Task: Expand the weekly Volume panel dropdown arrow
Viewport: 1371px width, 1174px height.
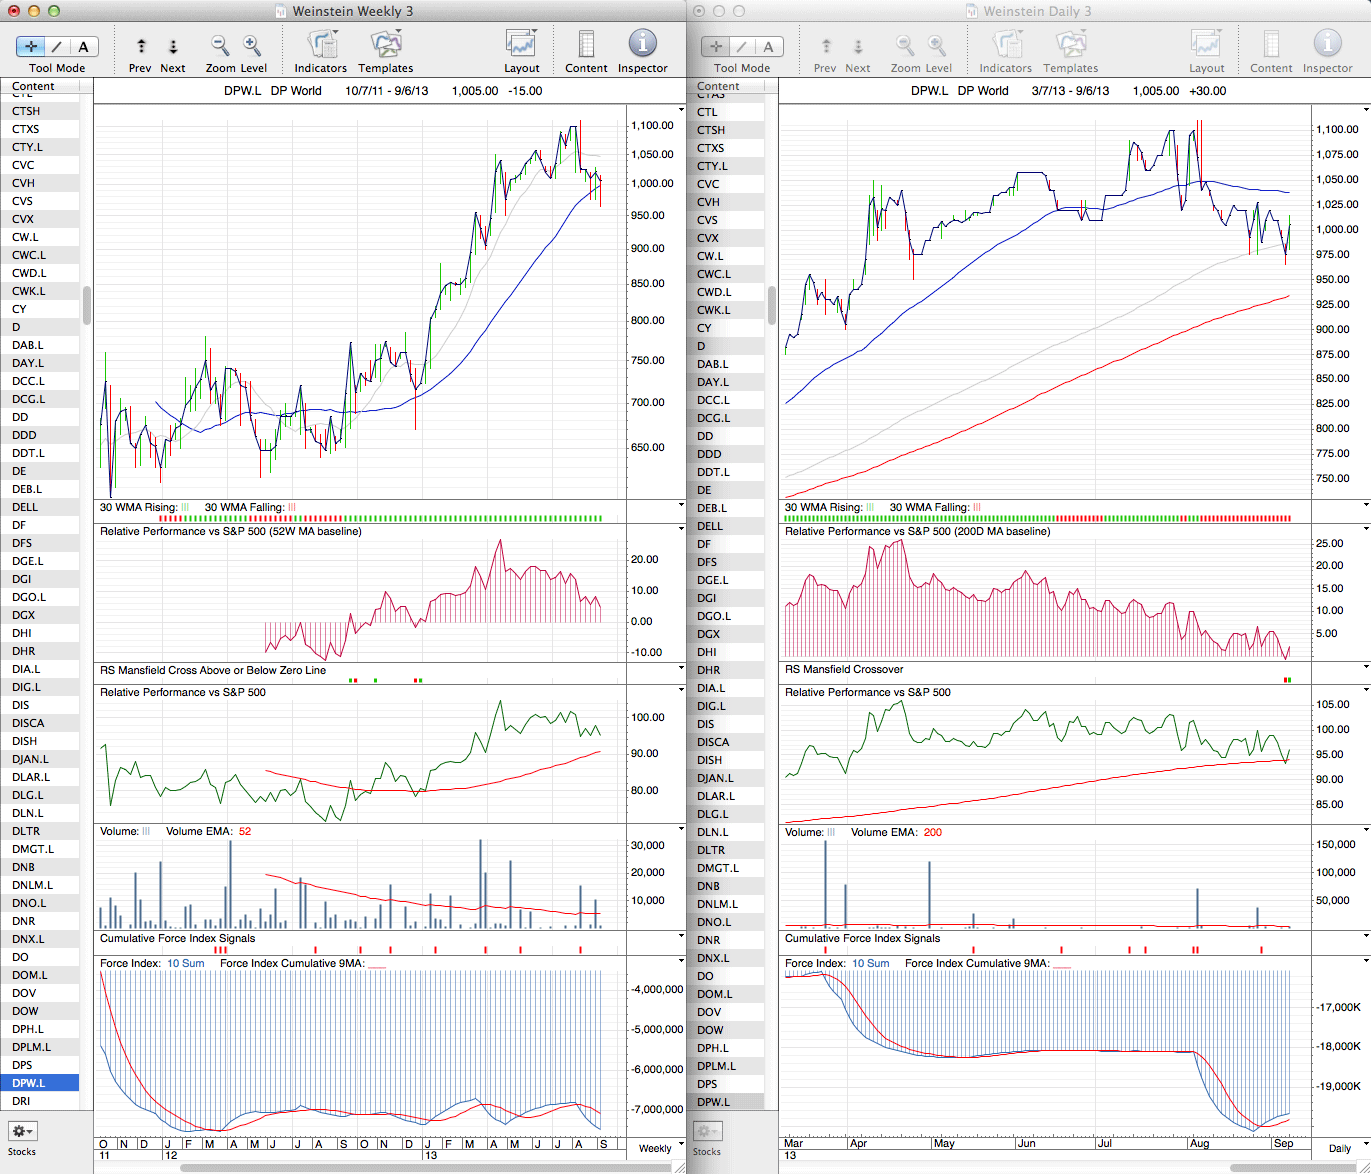Action: 681,830
